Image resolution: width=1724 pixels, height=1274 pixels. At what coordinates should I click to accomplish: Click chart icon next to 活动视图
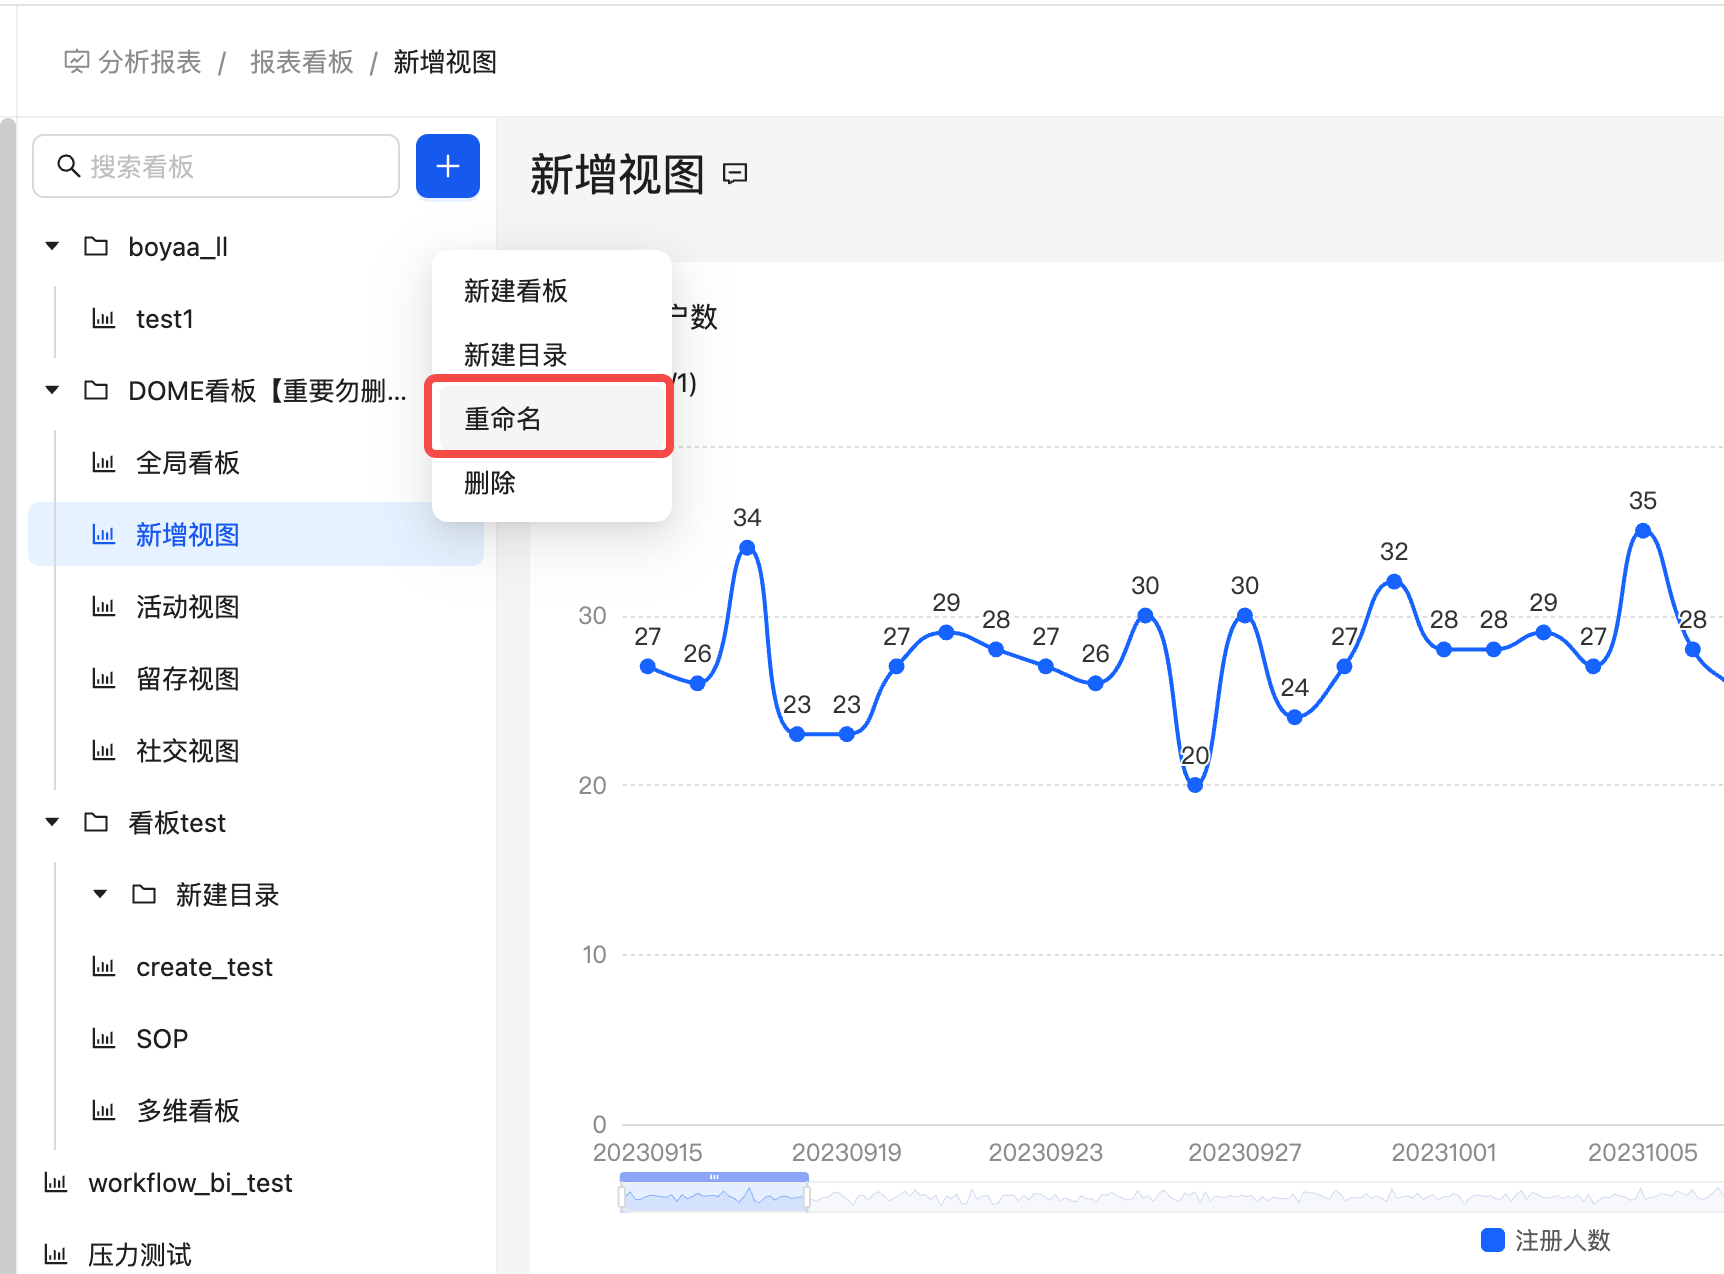pyautogui.click(x=104, y=606)
